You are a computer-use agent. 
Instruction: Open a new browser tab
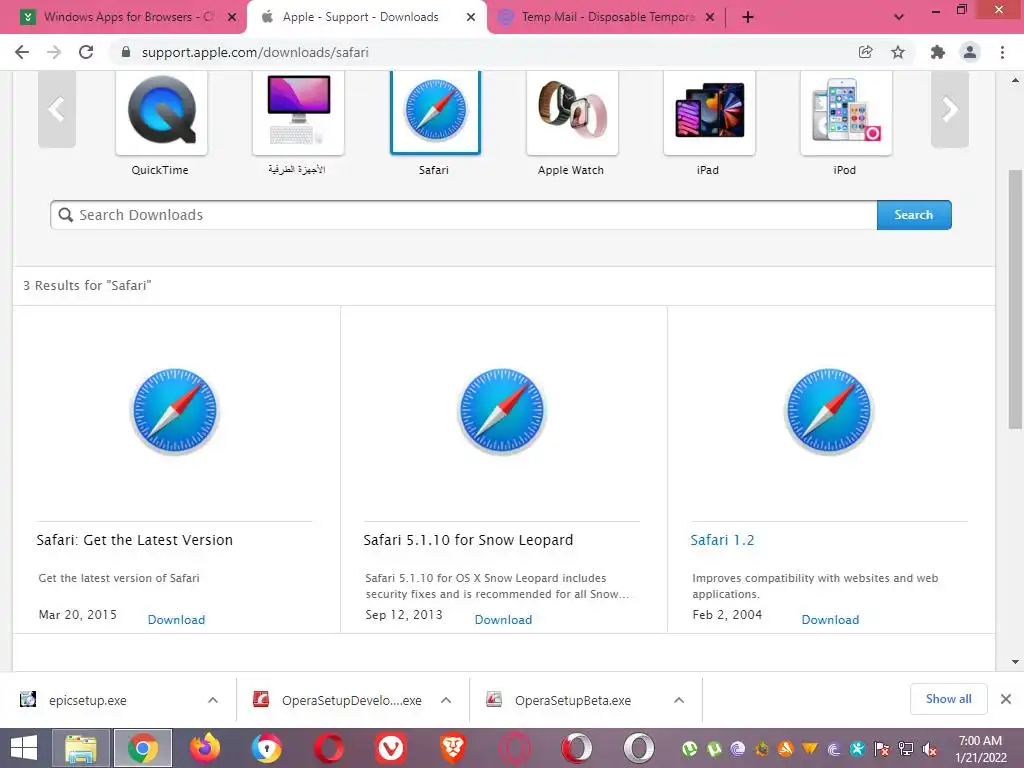[748, 18]
